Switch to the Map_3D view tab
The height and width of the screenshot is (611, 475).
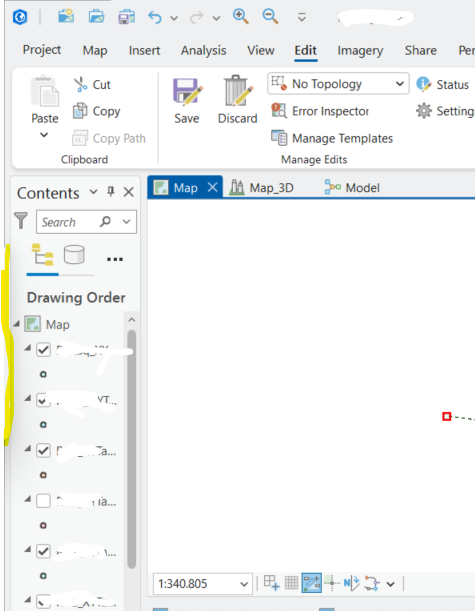click(261, 188)
